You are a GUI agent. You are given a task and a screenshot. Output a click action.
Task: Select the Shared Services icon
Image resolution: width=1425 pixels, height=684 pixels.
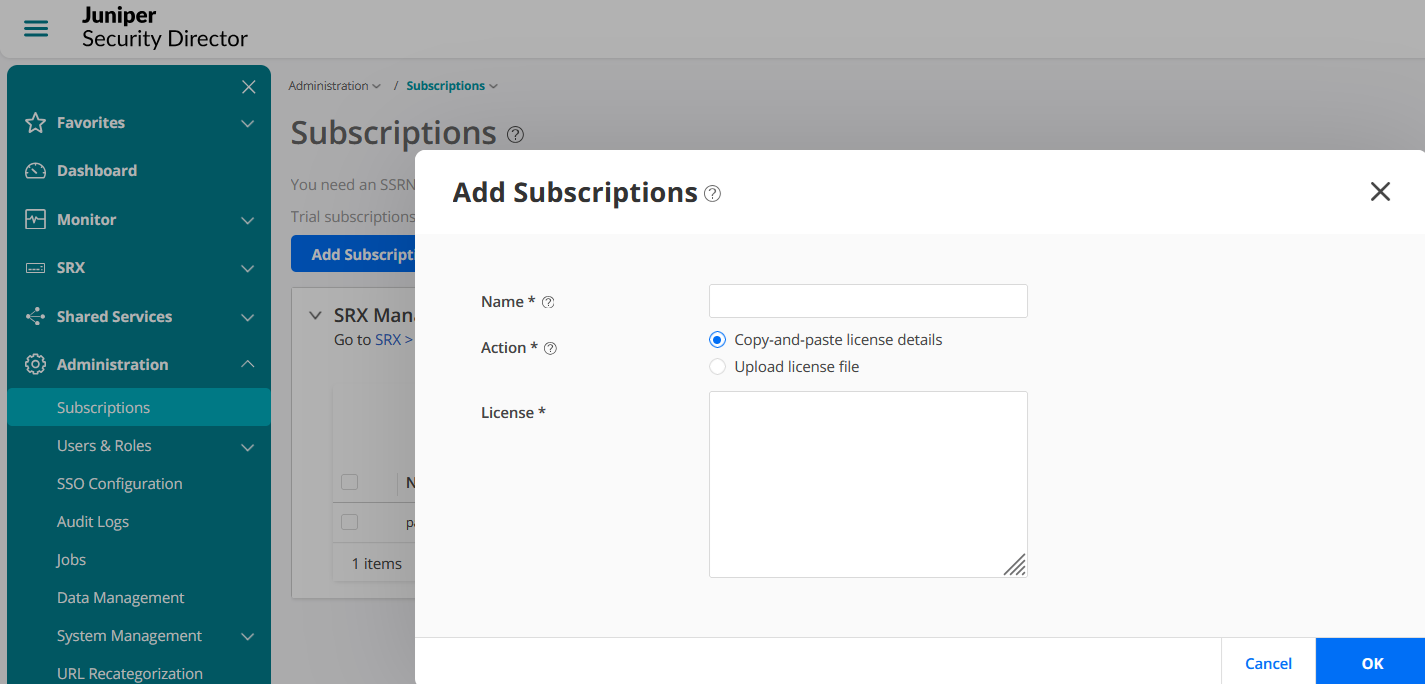(34, 316)
